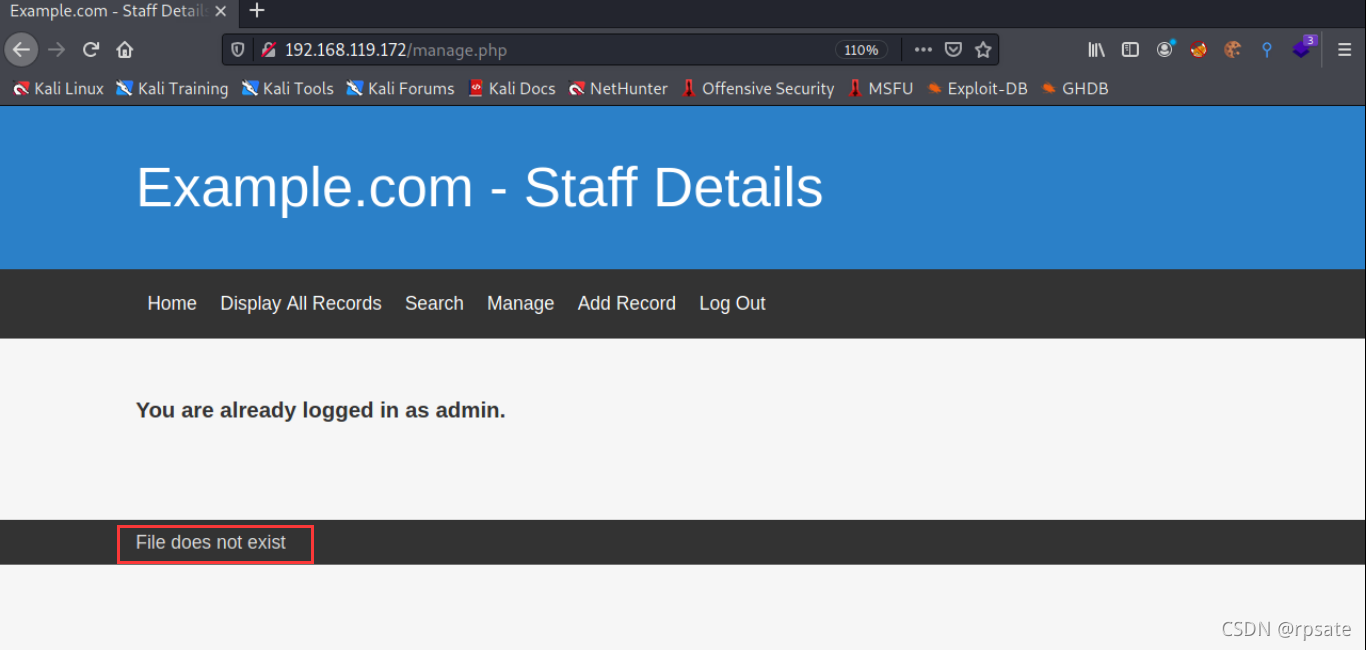Bookmark this page with star icon
This screenshot has width=1366, height=650.
click(983, 49)
